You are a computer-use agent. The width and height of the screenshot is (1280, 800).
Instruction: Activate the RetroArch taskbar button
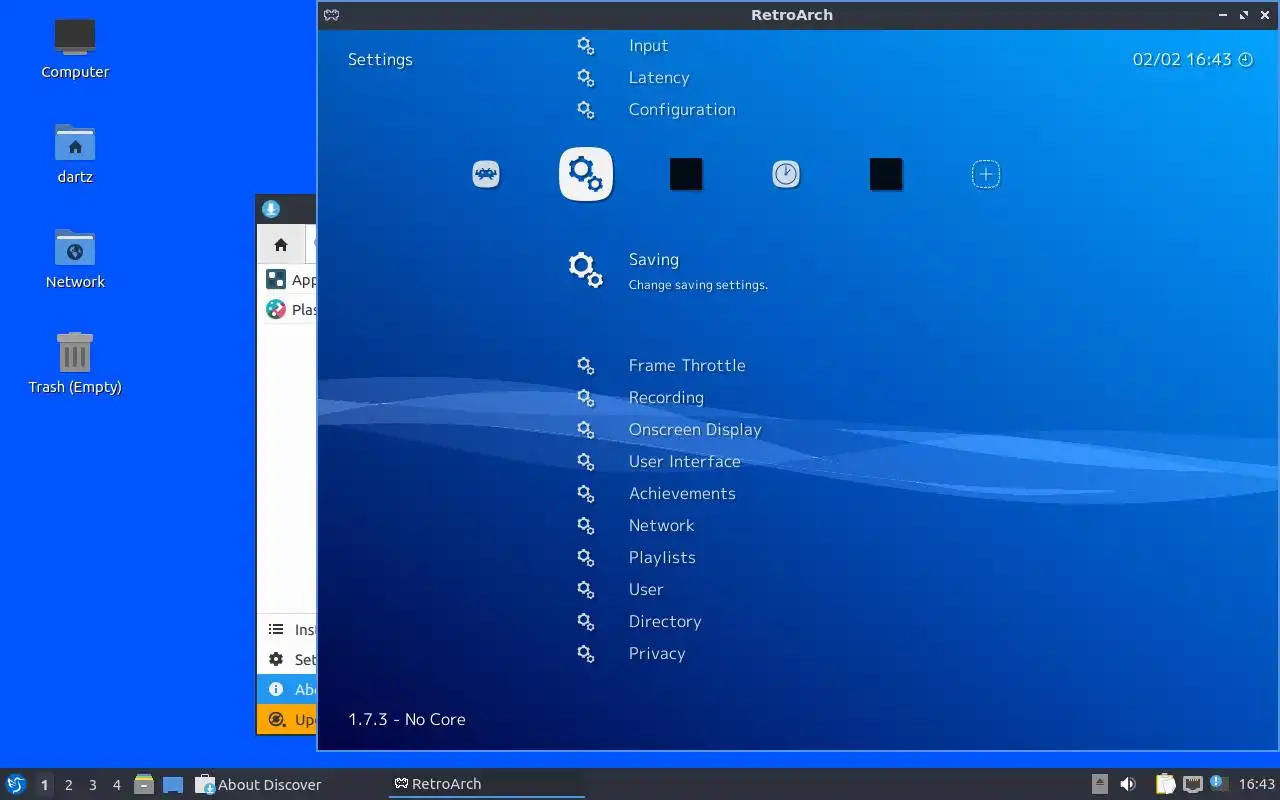tap(487, 785)
